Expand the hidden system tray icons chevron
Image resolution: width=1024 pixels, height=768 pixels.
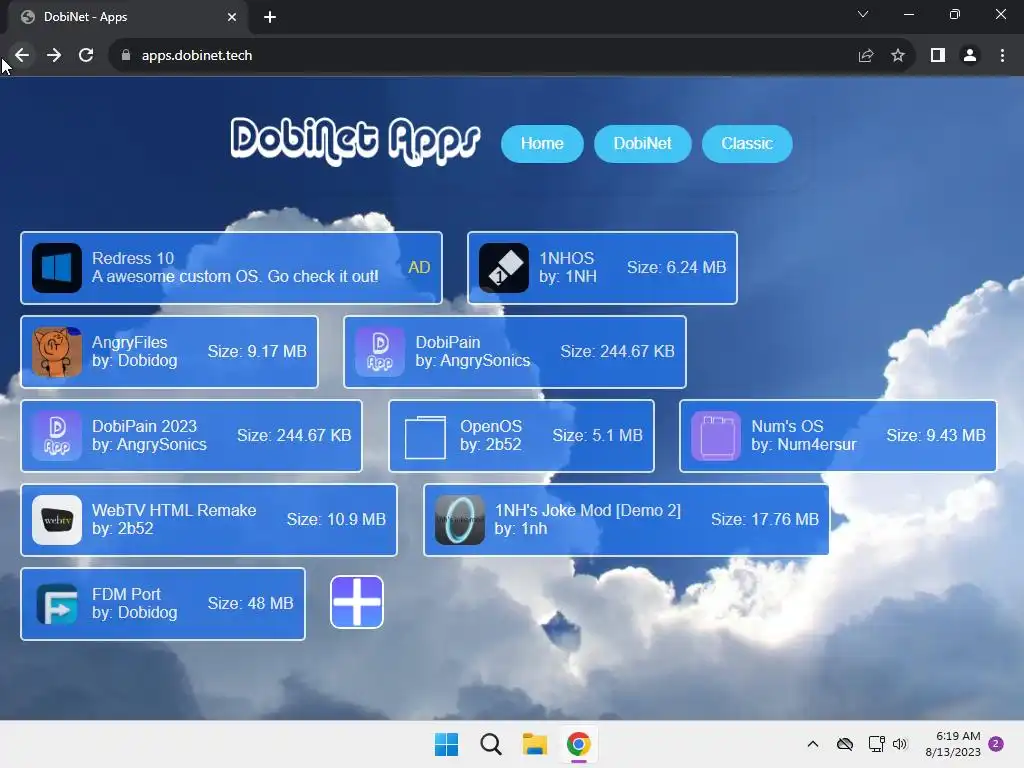point(813,744)
